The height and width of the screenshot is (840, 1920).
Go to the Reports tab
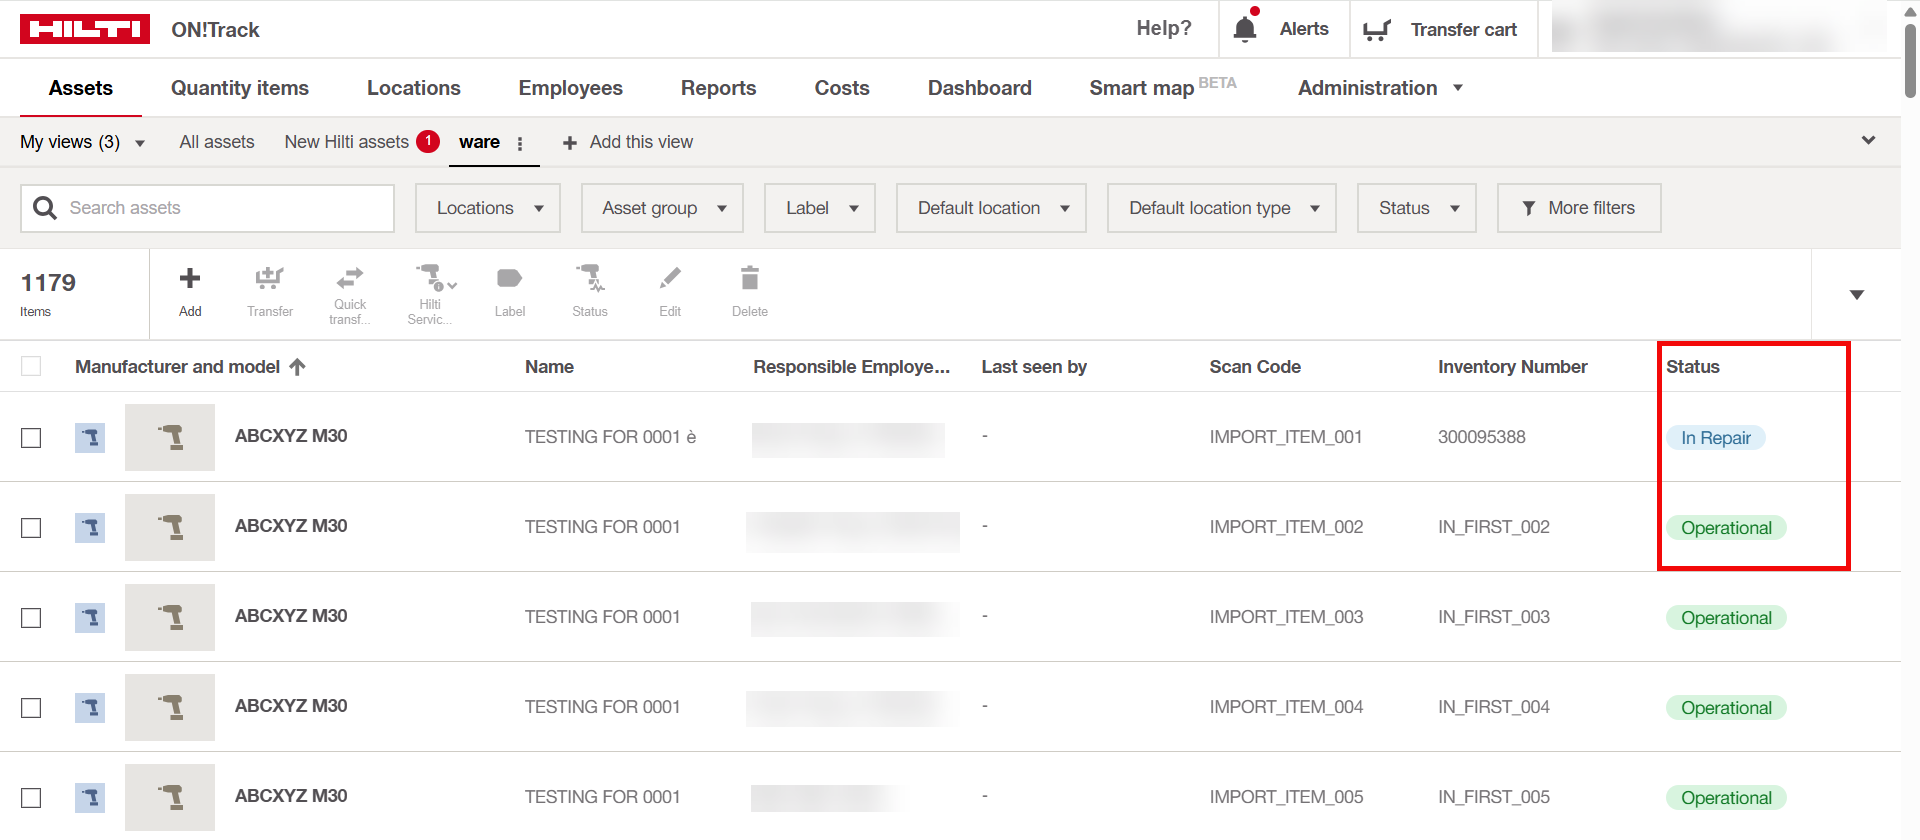[x=718, y=88]
